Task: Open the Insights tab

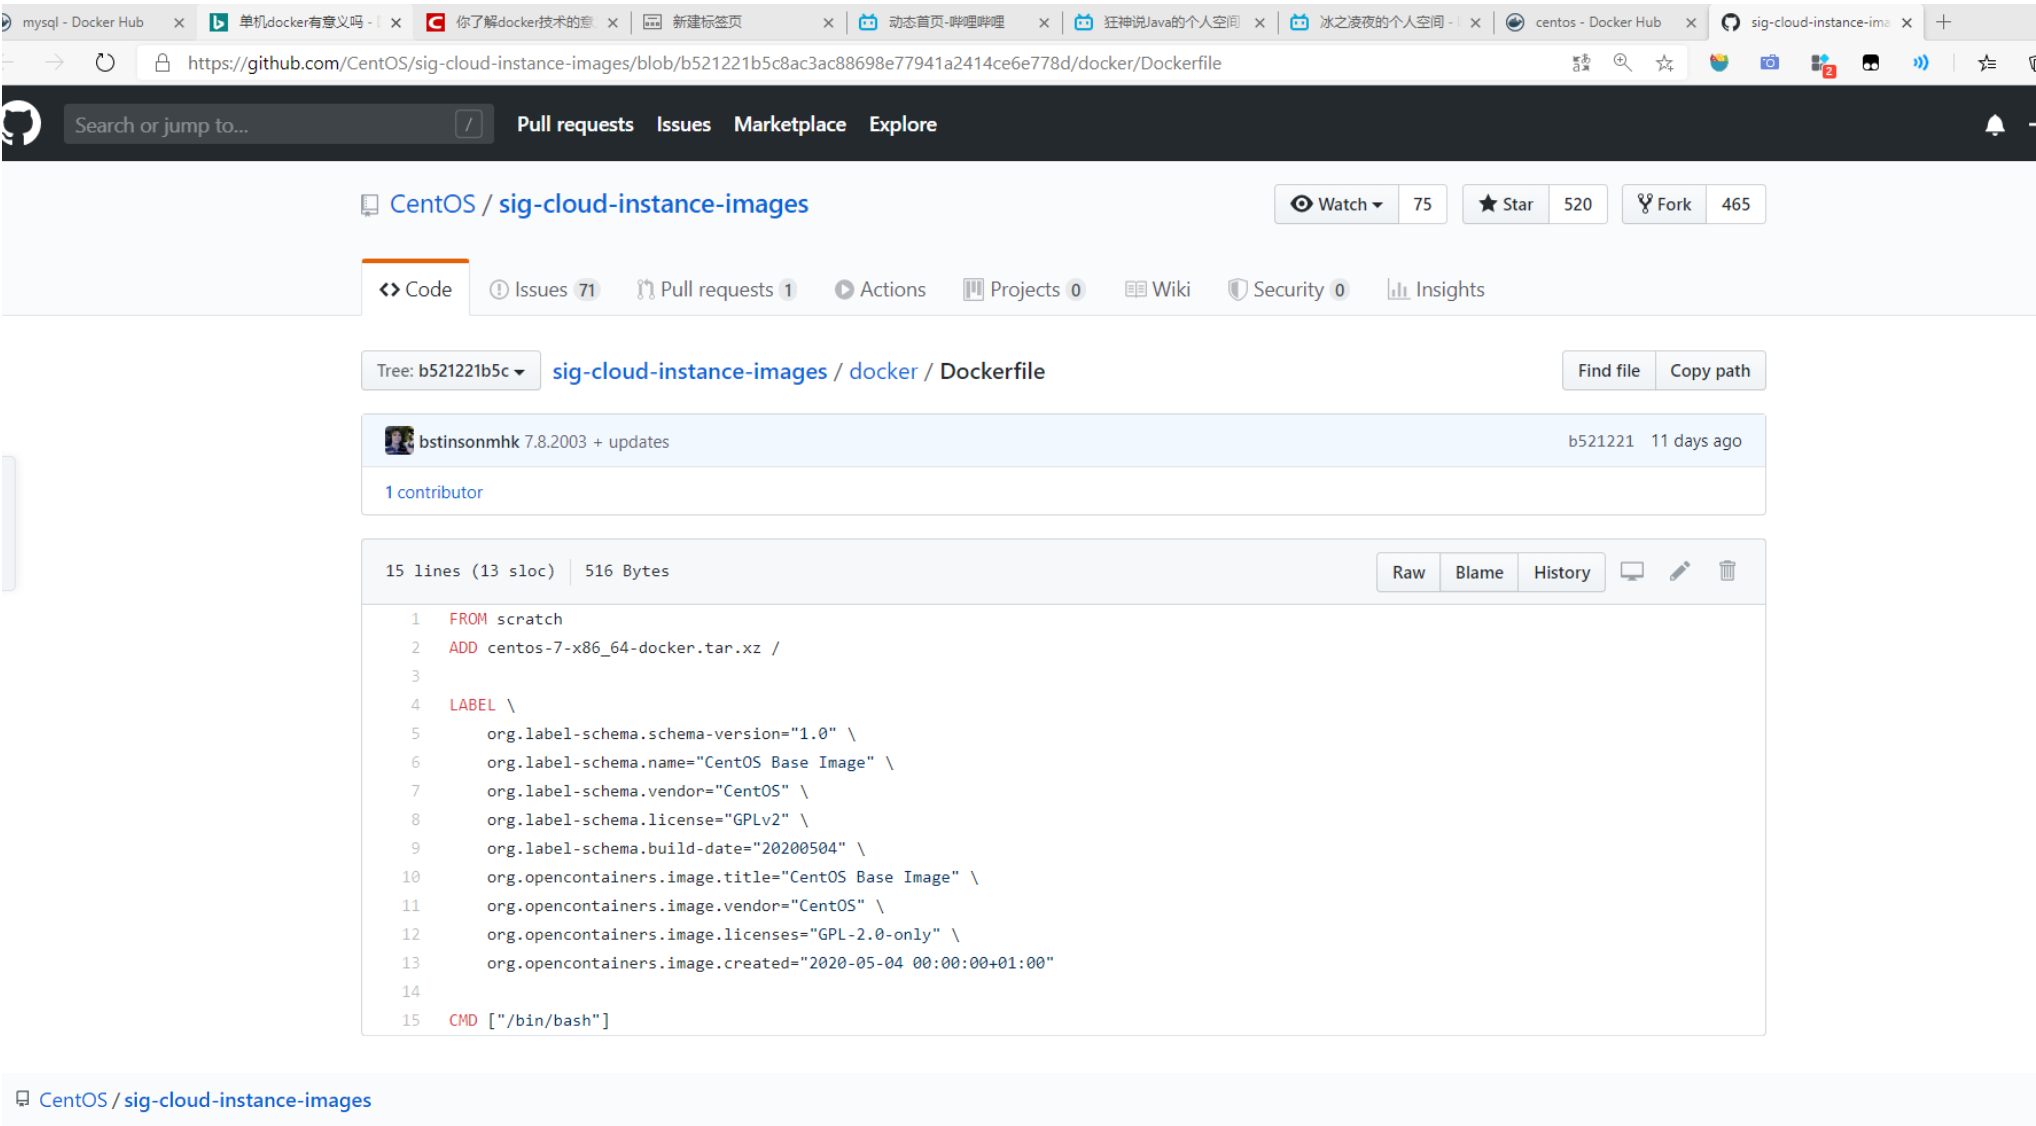Action: [x=1436, y=290]
